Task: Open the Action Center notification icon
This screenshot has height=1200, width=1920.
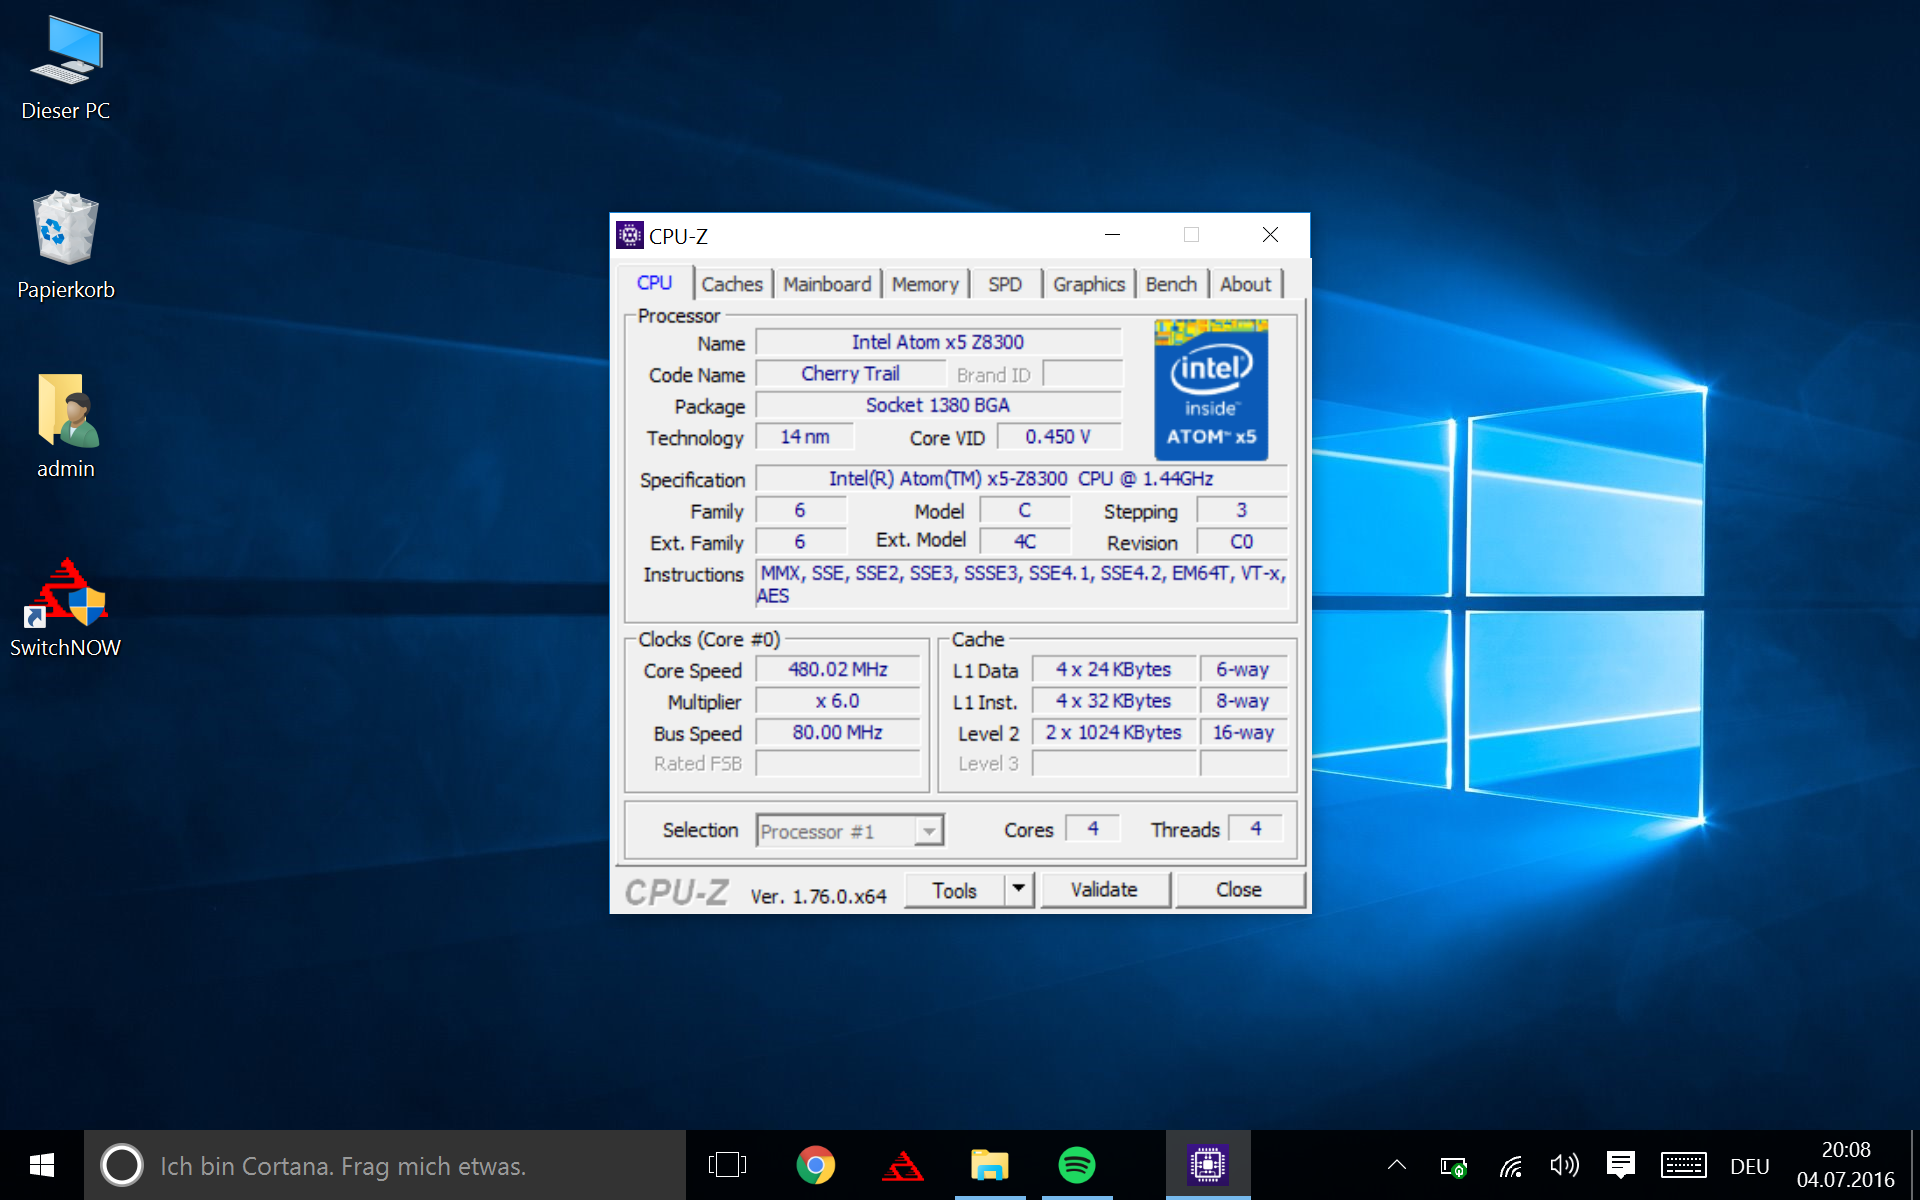Action: point(1620,1165)
